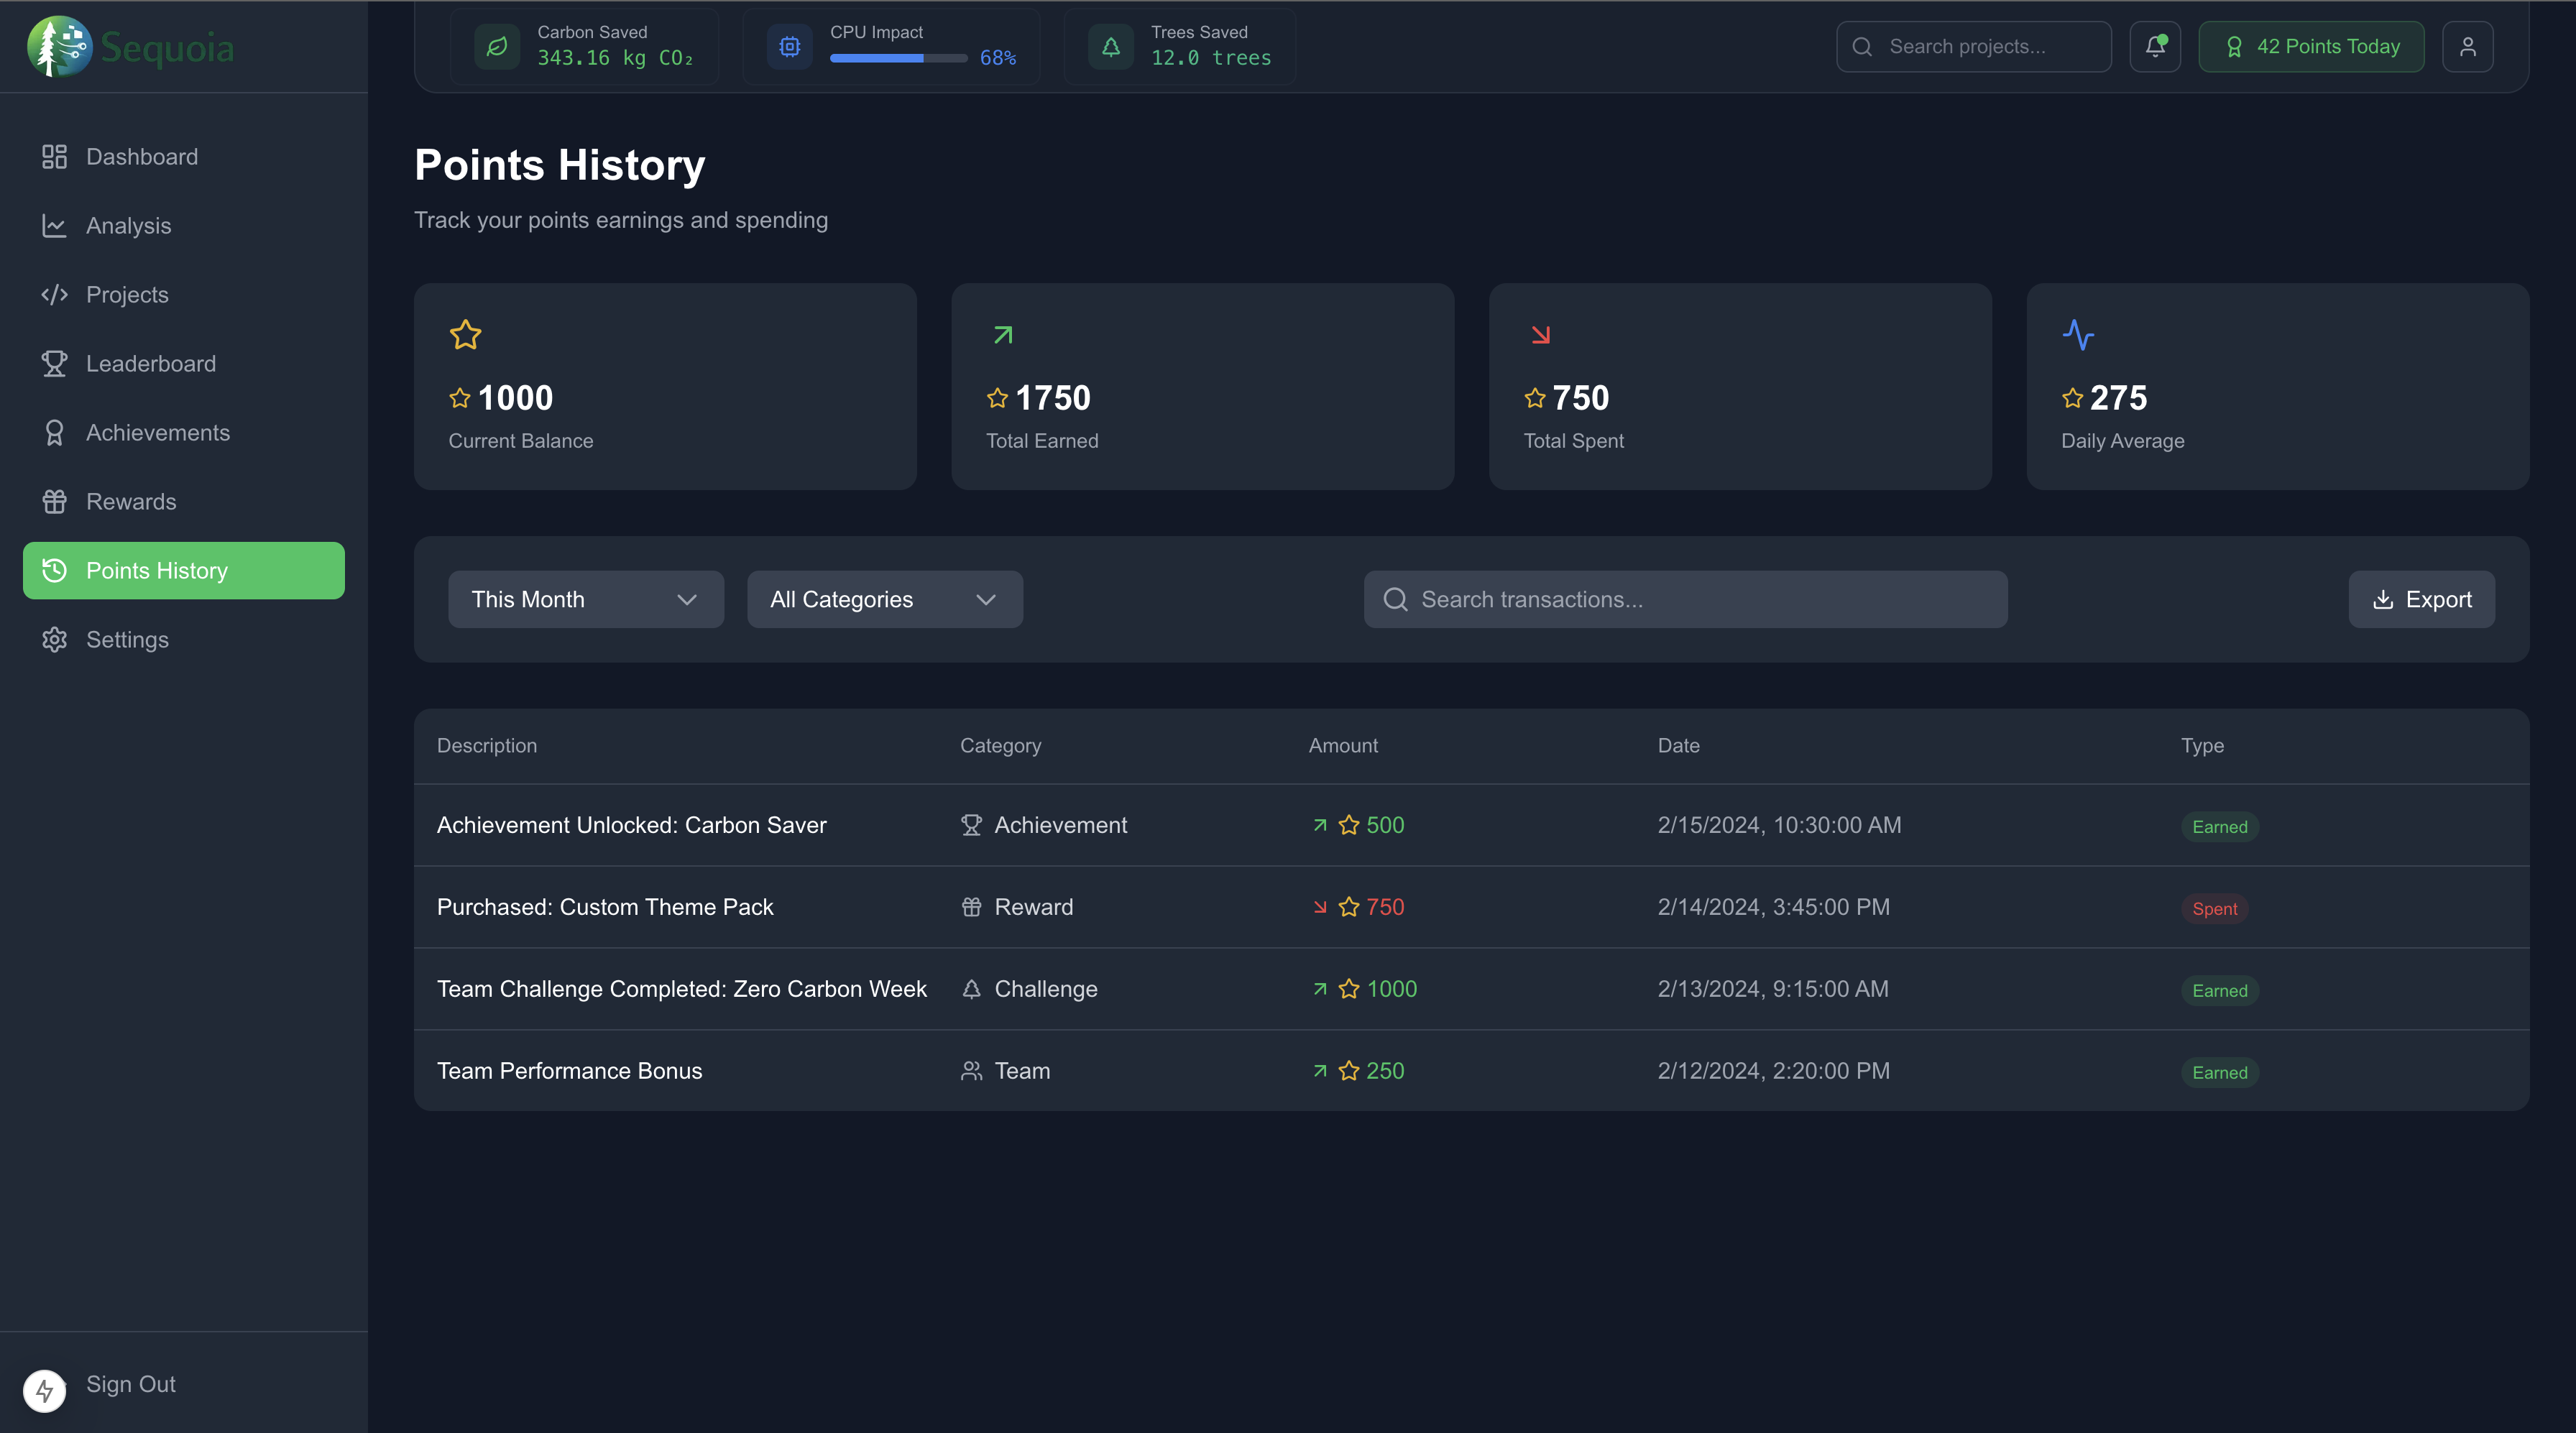Click the Sequoia tree logo
The image size is (2576, 1433).
pos(59,47)
